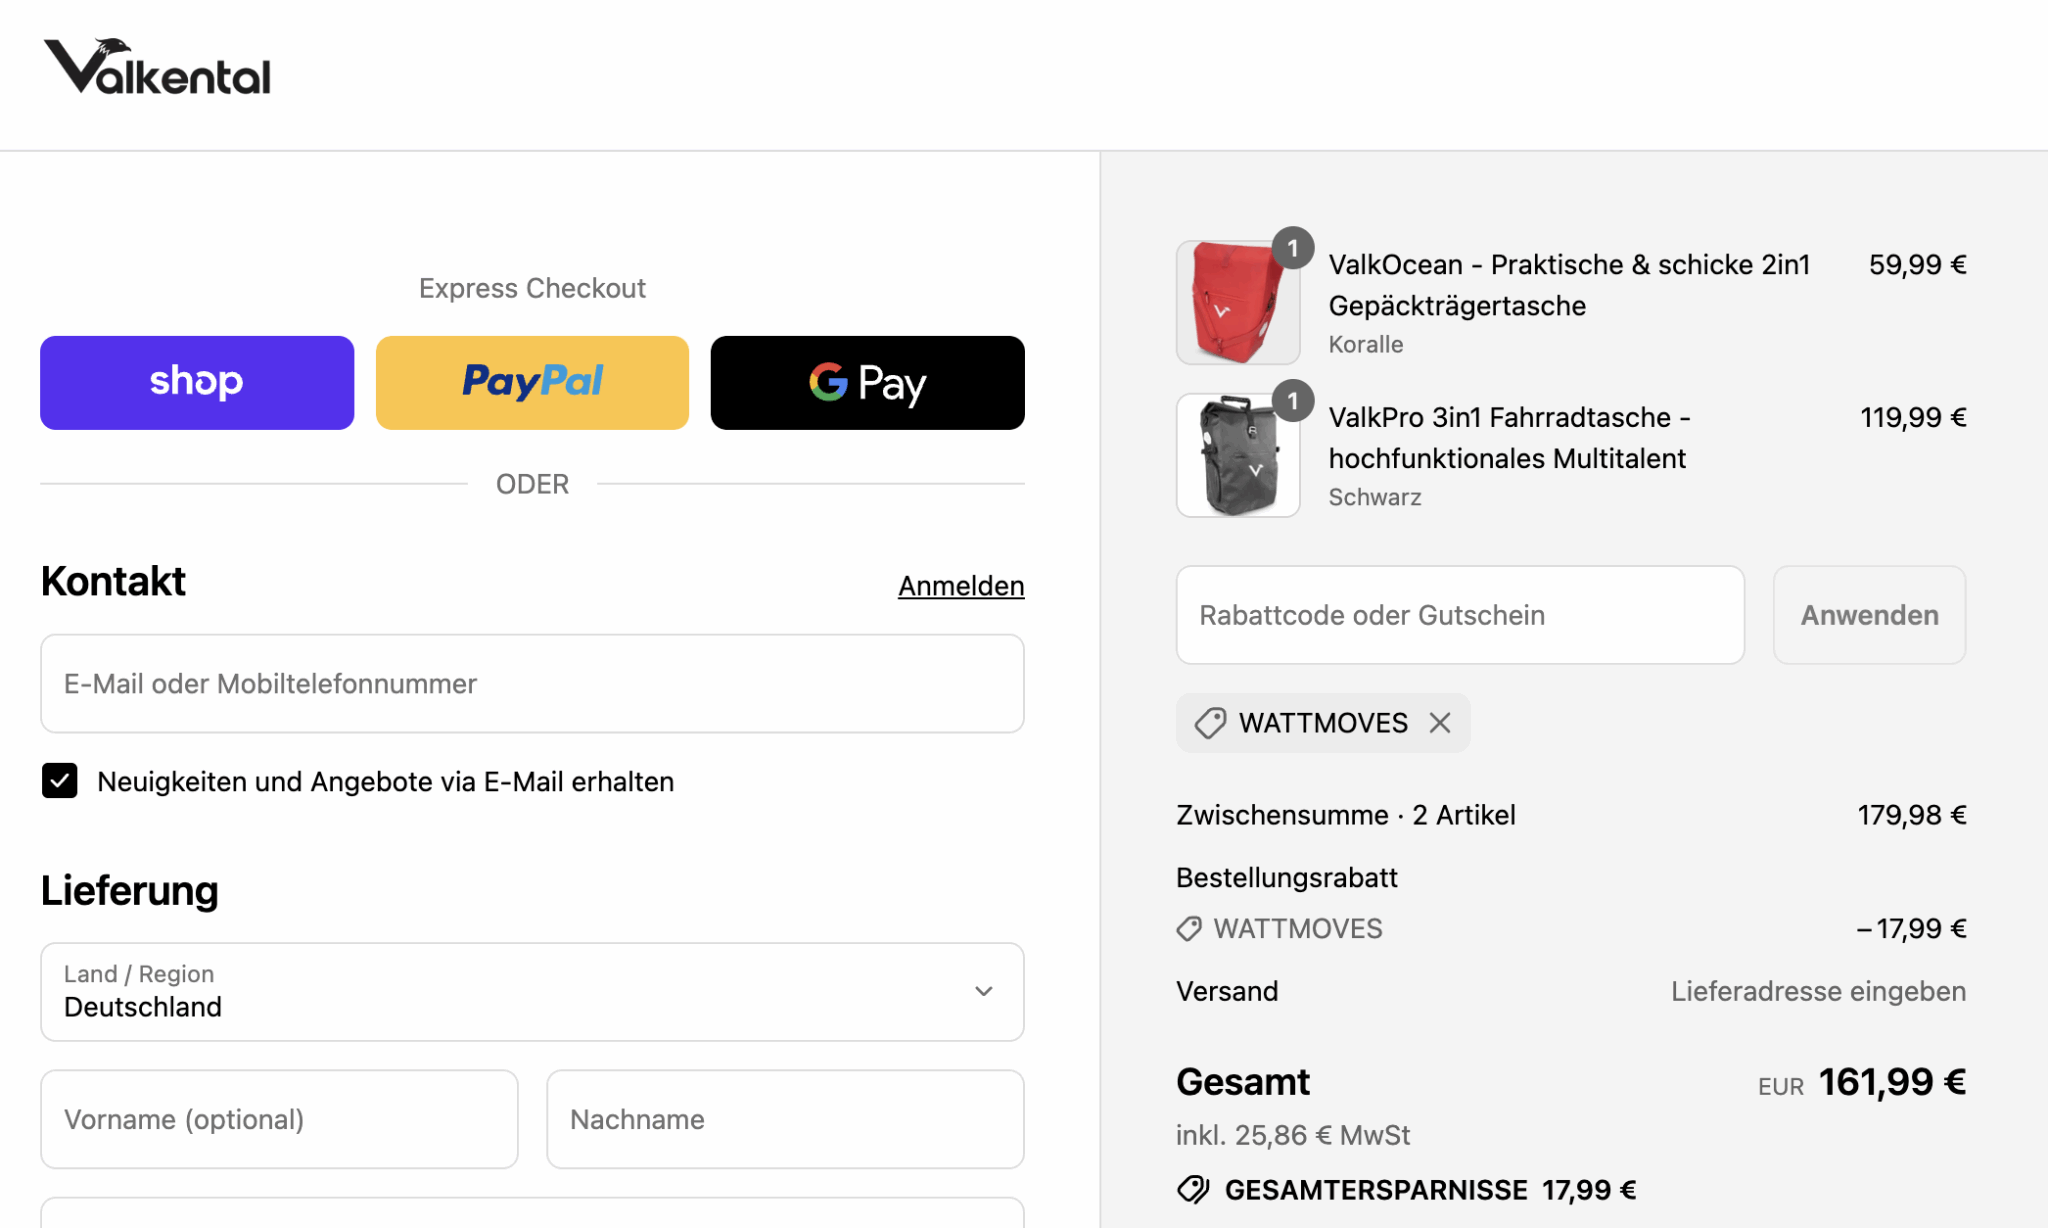This screenshot has width=2048, height=1228.
Task: Click the Lieferadresse eingeben text
Action: tap(1818, 991)
